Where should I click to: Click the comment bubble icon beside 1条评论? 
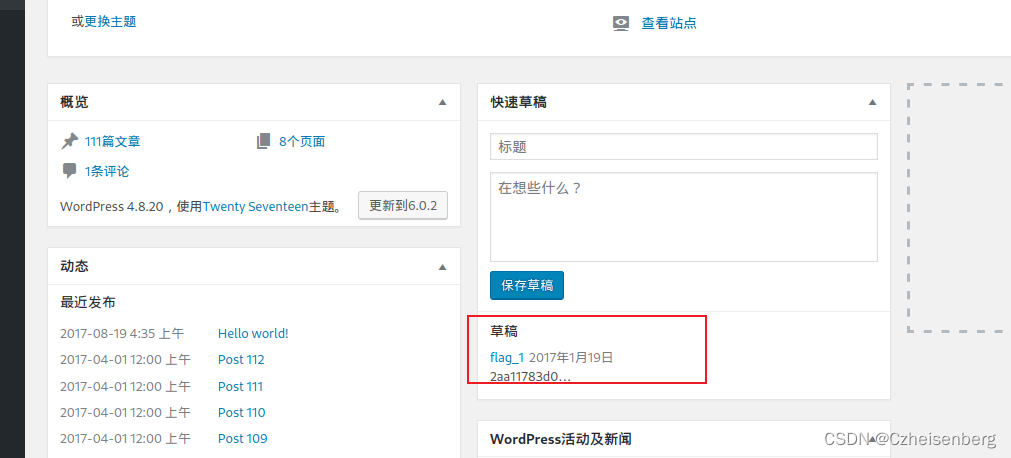click(x=70, y=171)
